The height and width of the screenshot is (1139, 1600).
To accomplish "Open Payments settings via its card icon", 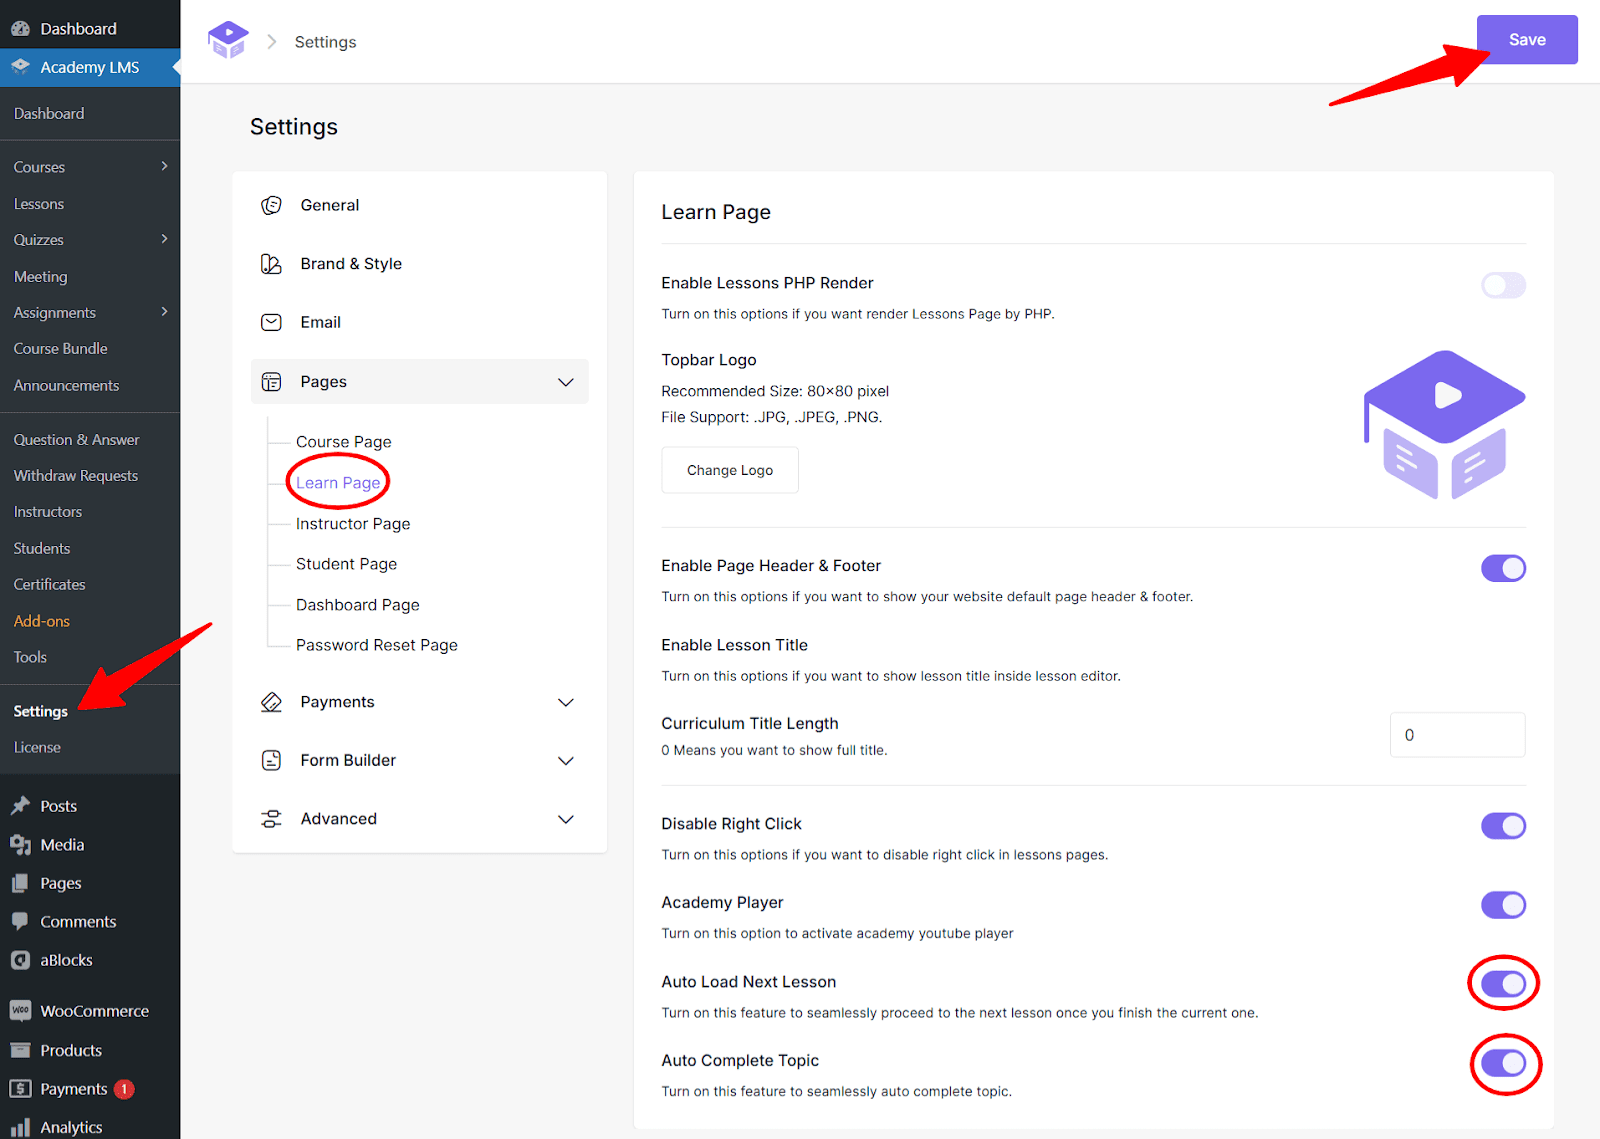I will (271, 701).
